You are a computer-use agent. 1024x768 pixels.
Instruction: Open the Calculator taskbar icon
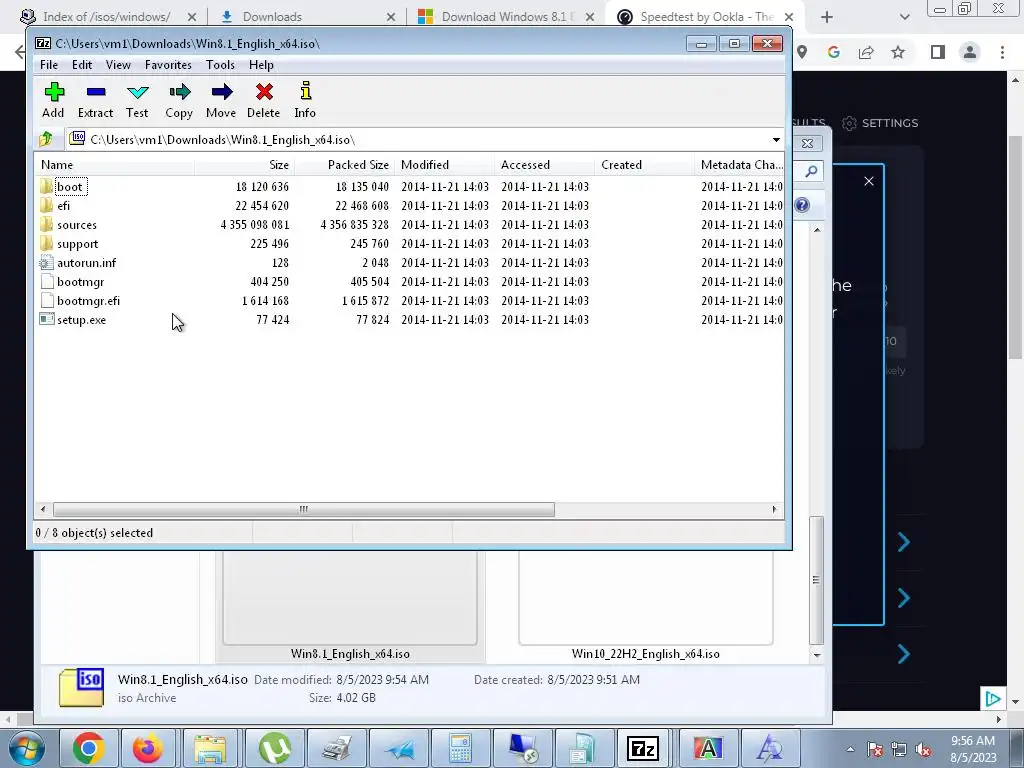click(x=461, y=748)
